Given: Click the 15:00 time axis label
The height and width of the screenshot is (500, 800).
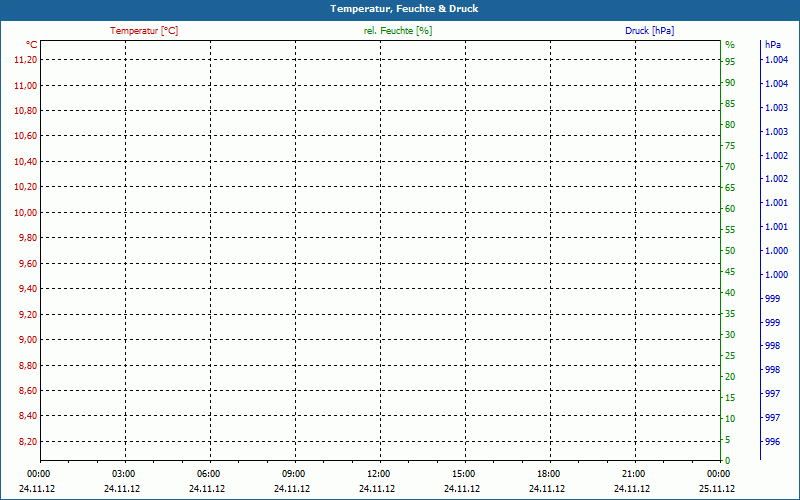Looking at the screenshot, I should [463, 474].
